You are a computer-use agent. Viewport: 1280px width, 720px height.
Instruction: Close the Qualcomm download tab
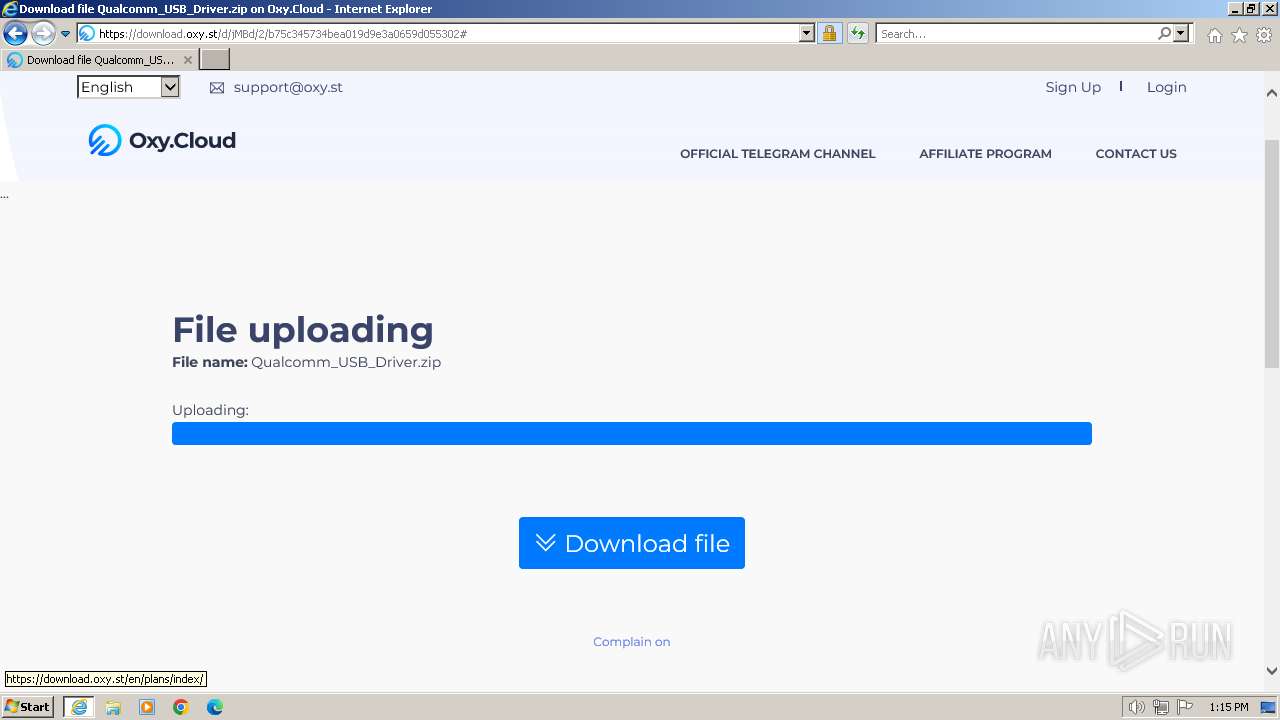click(187, 60)
